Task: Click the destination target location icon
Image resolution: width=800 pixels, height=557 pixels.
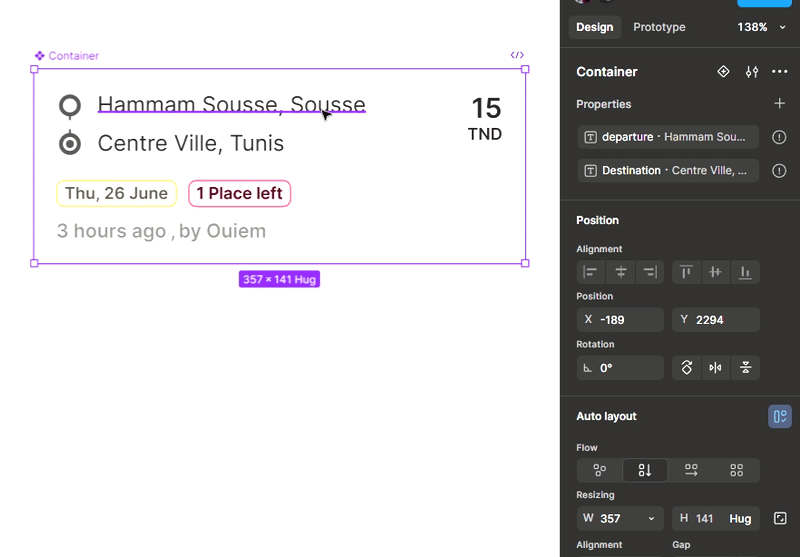Action: [70, 143]
